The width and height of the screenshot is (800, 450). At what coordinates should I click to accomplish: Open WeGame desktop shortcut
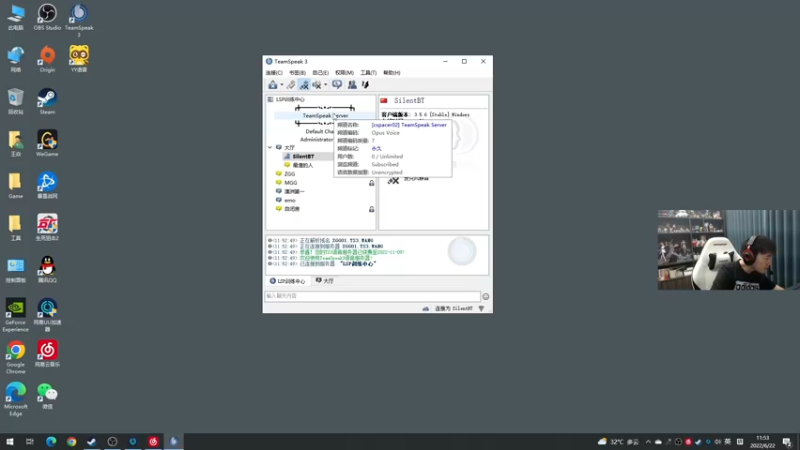point(47,143)
